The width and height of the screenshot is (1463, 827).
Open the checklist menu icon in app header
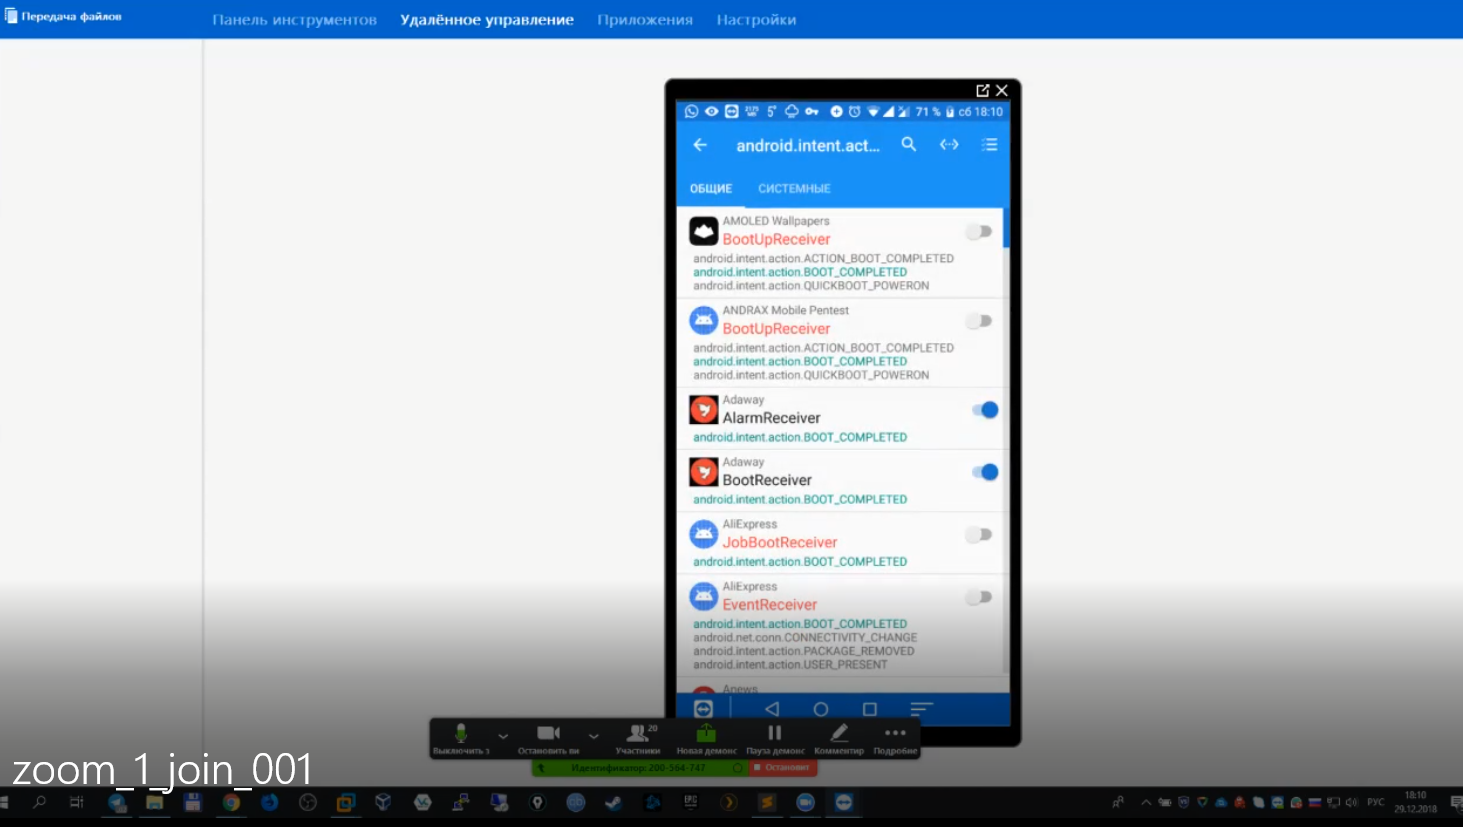pyautogui.click(x=989, y=145)
